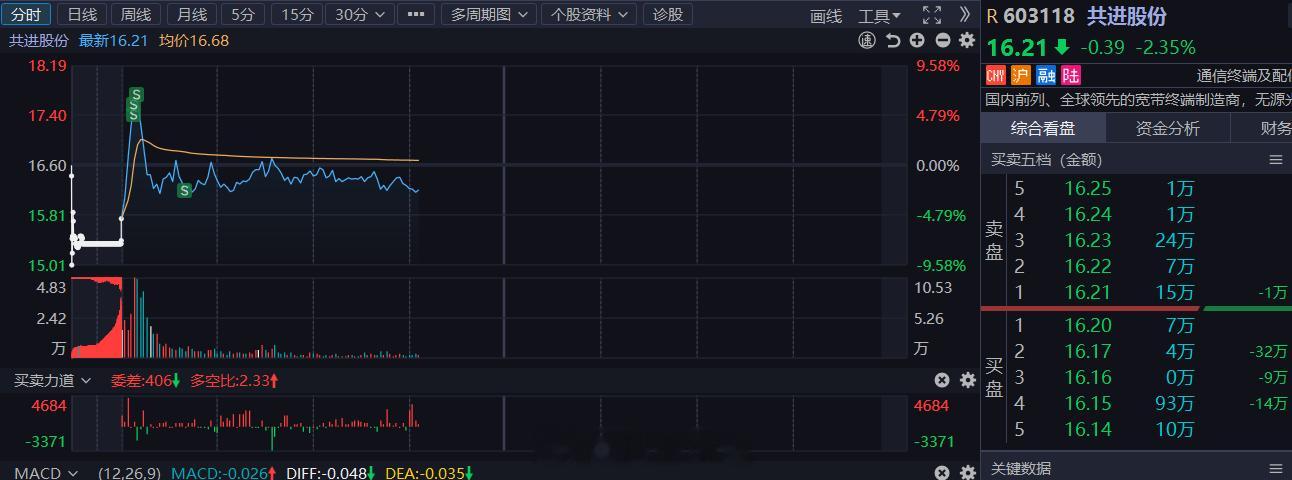
Task: Click buy level 1 price 16.20
Action: (x=1088, y=325)
